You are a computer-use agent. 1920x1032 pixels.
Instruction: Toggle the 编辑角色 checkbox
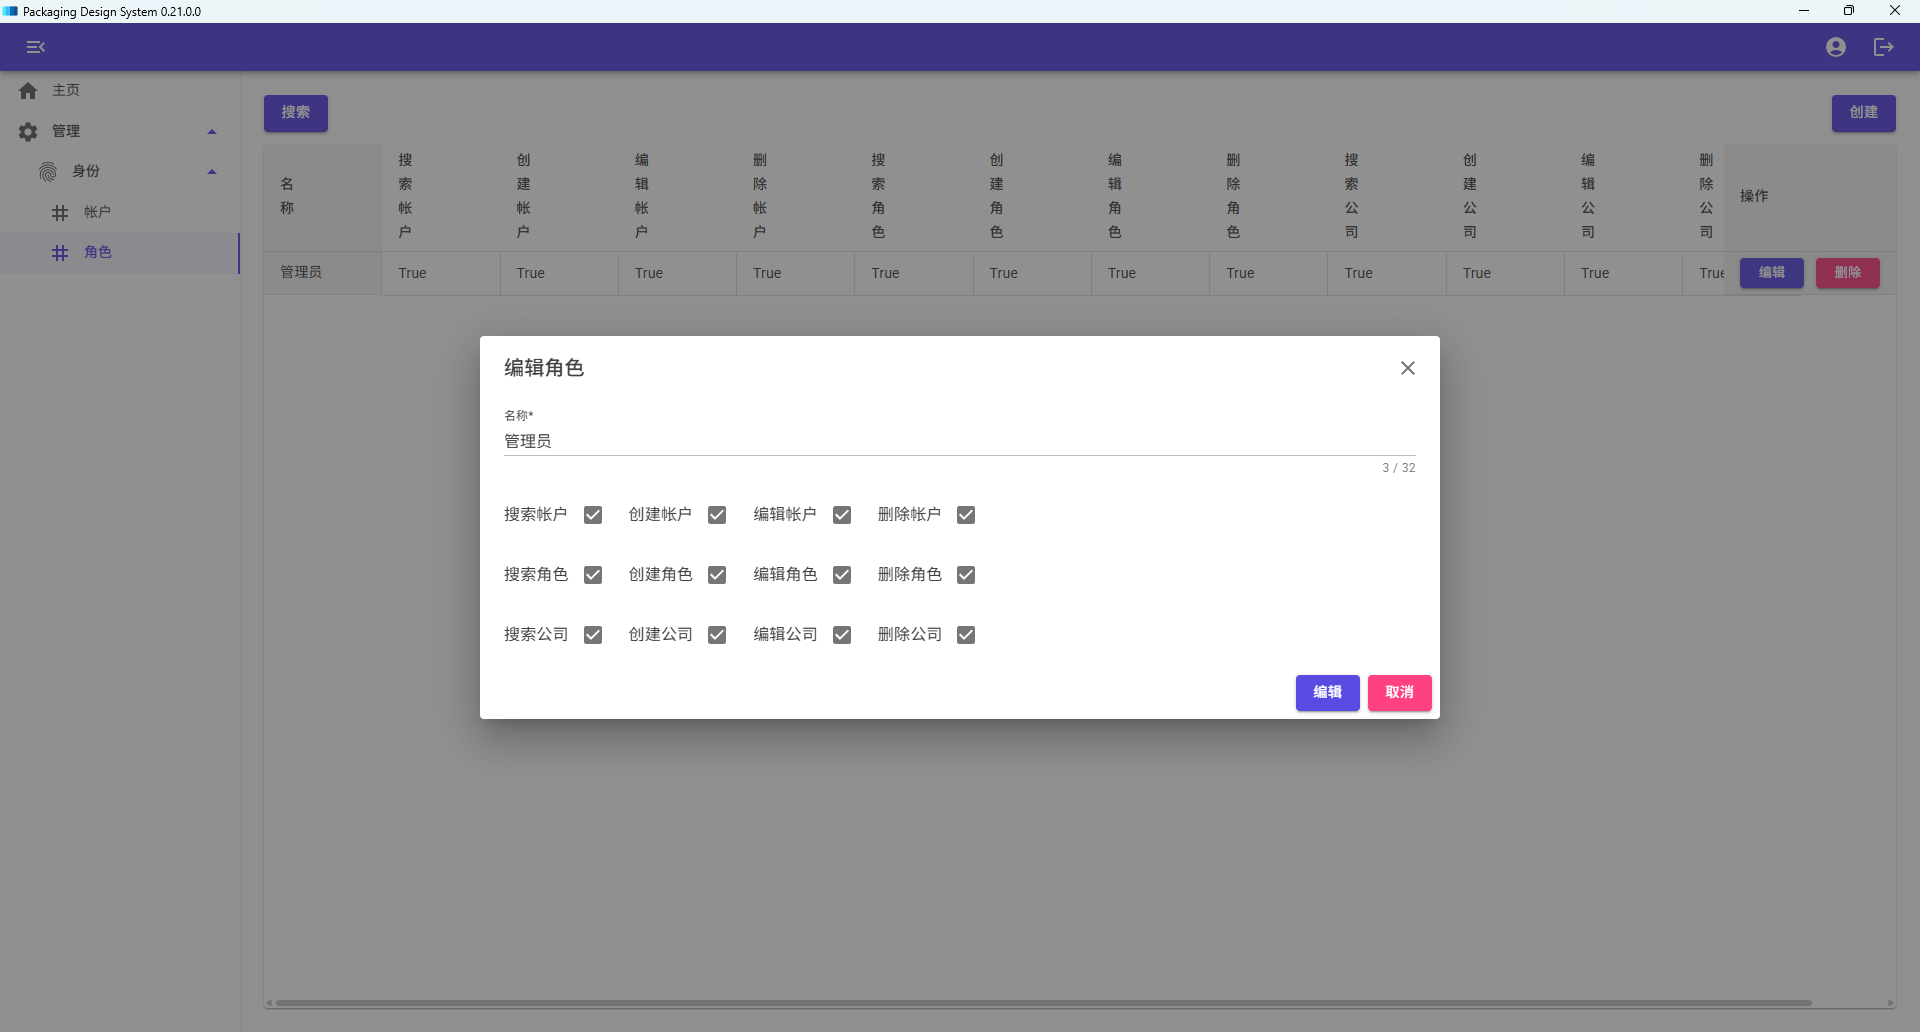(x=842, y=575)
